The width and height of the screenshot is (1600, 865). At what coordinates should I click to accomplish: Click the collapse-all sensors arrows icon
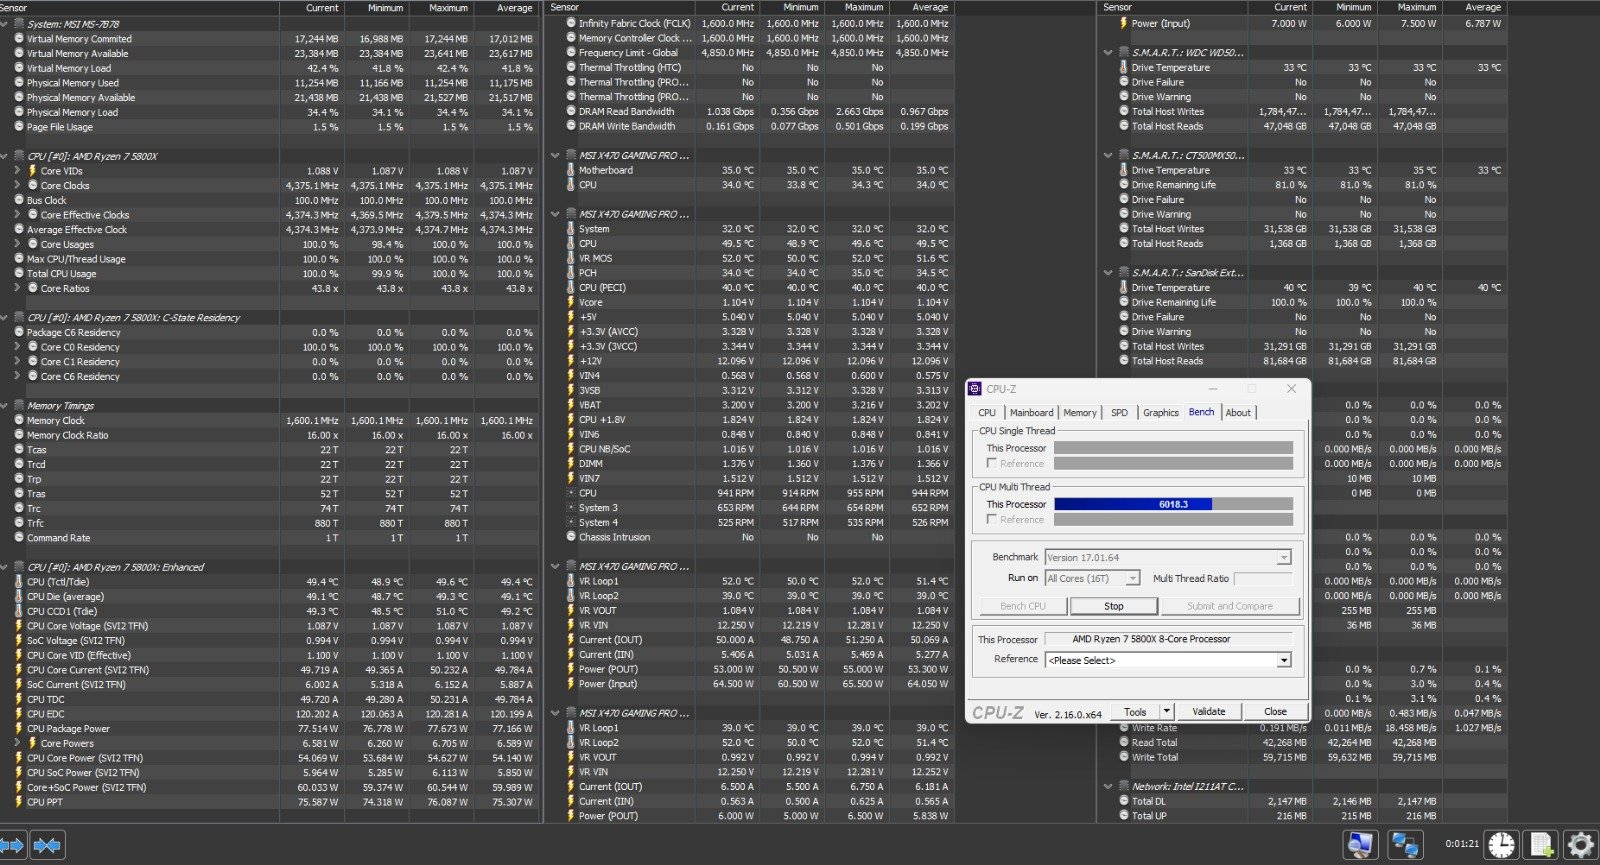tap(47, 845)
